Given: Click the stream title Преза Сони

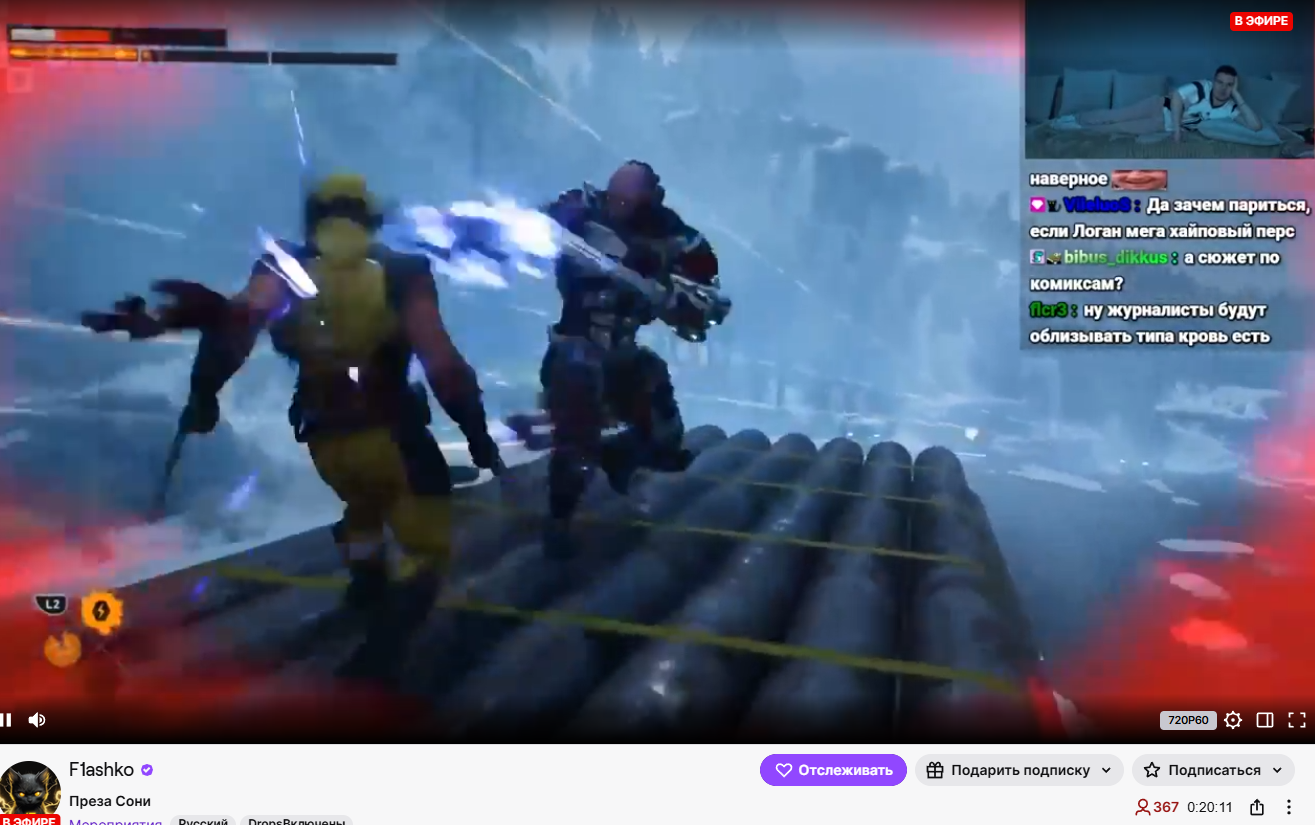Looking at the screenshot, I should (x=110, y=801).
